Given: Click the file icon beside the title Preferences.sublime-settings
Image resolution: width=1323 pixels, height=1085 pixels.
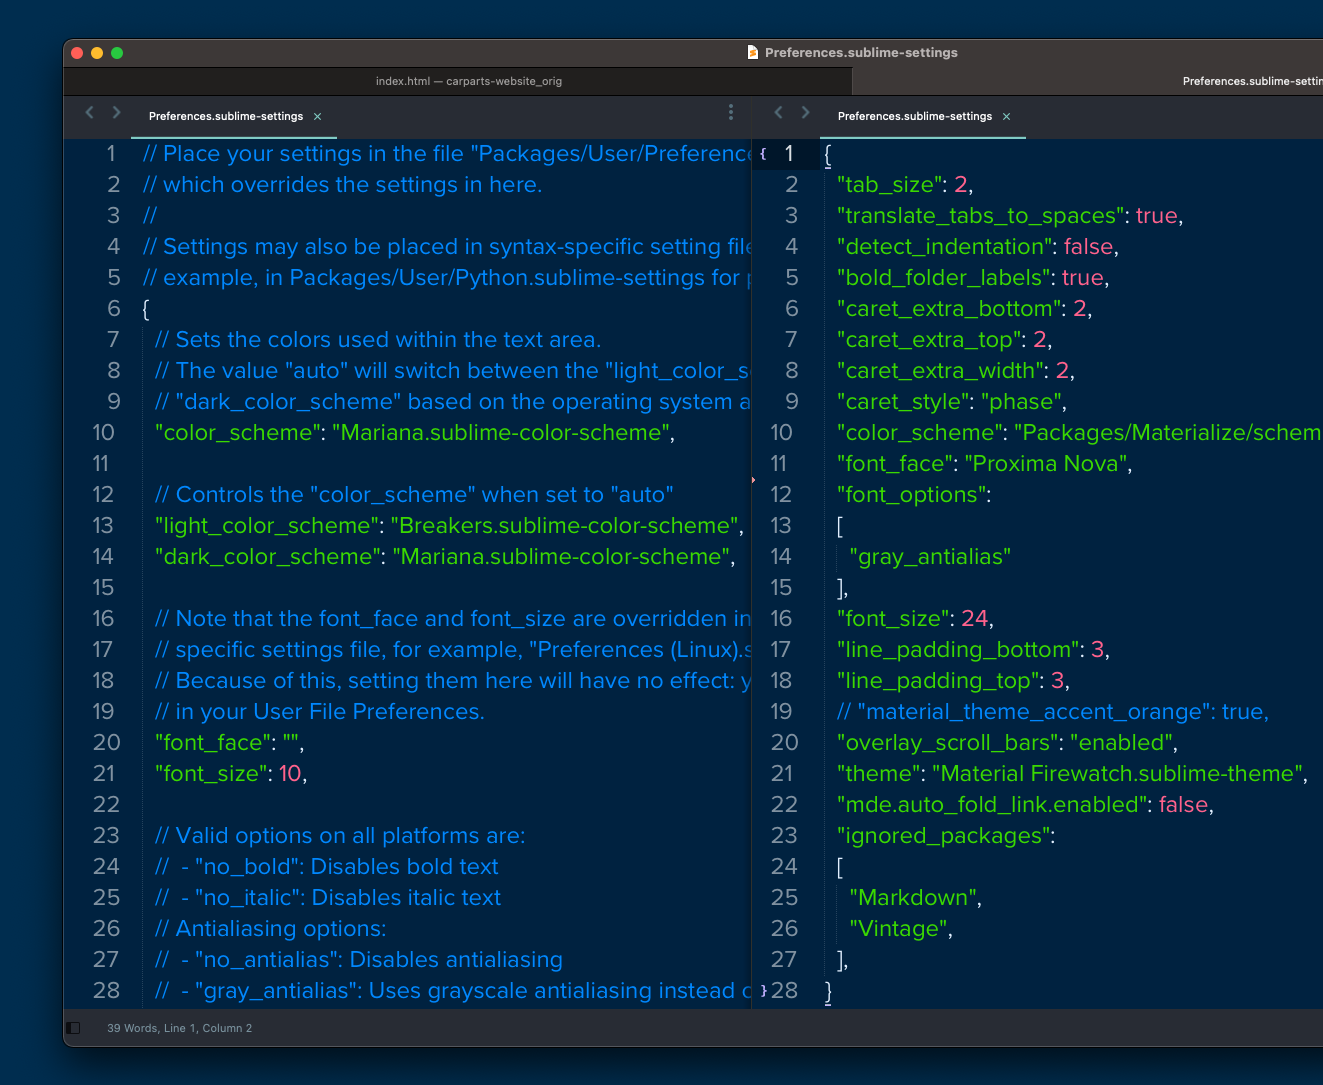Looking at the screenshot, I should coord(752,52).
